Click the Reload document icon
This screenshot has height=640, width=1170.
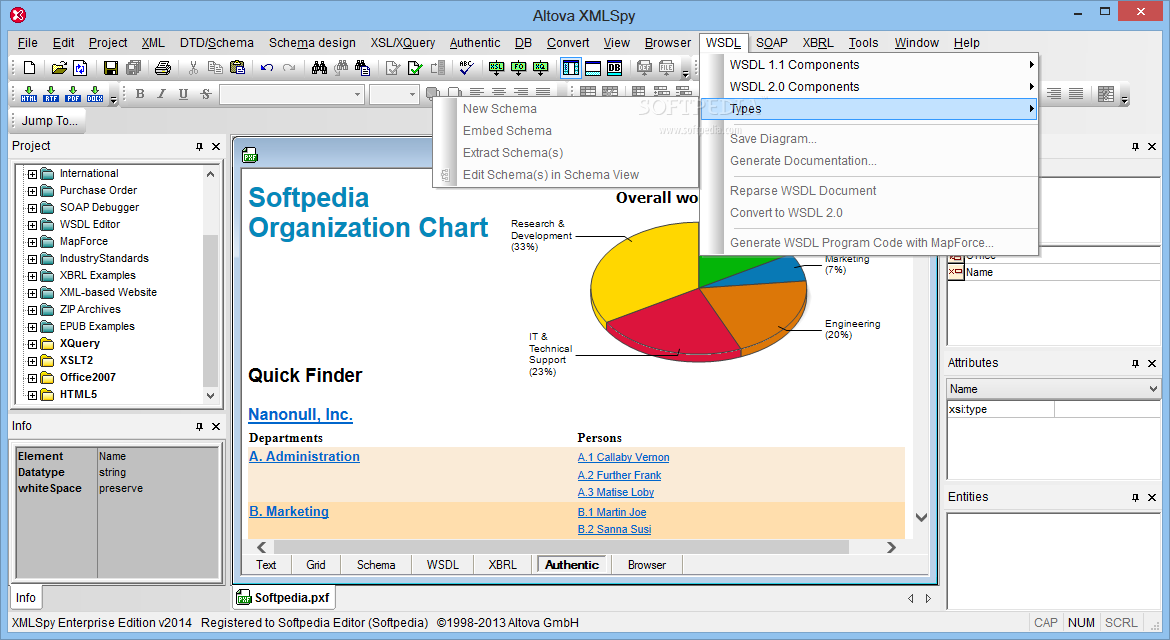point(80,68)
